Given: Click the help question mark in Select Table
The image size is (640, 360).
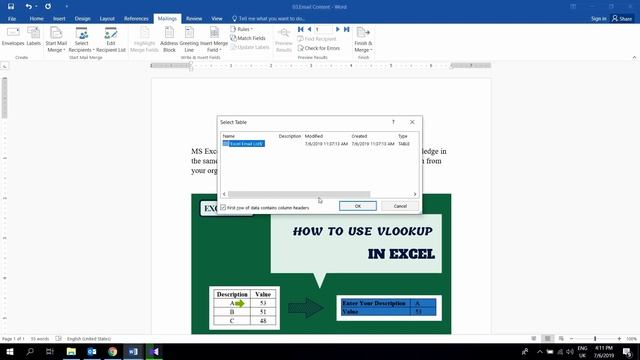Looking at the screenshot, I should pyautogui.click(x=393, y=122).
